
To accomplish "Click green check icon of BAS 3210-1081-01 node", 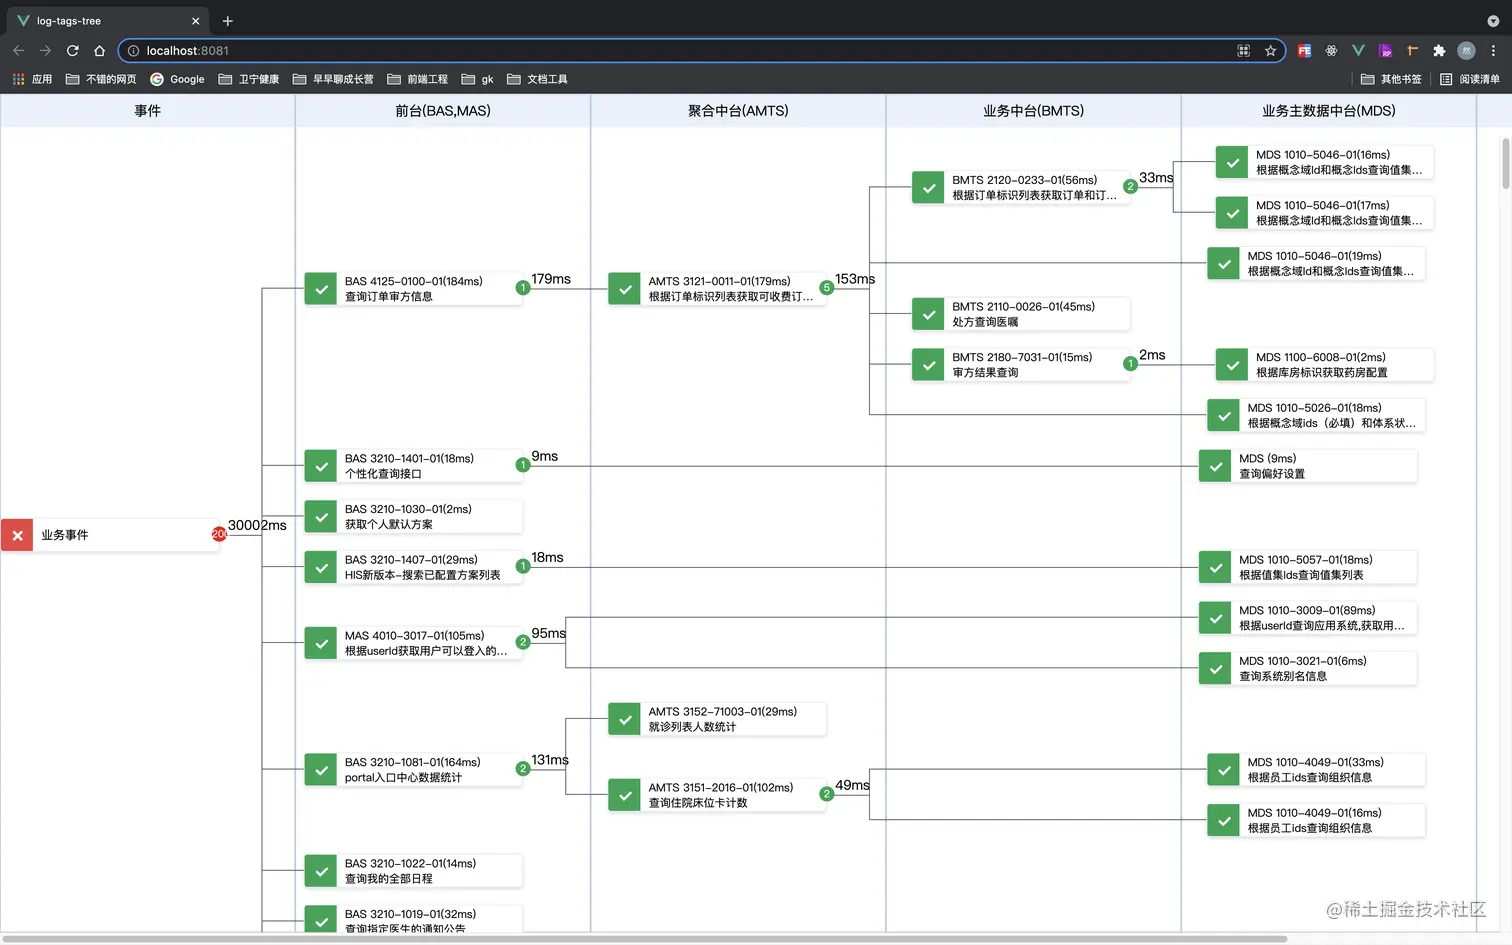I will [321, 770].
